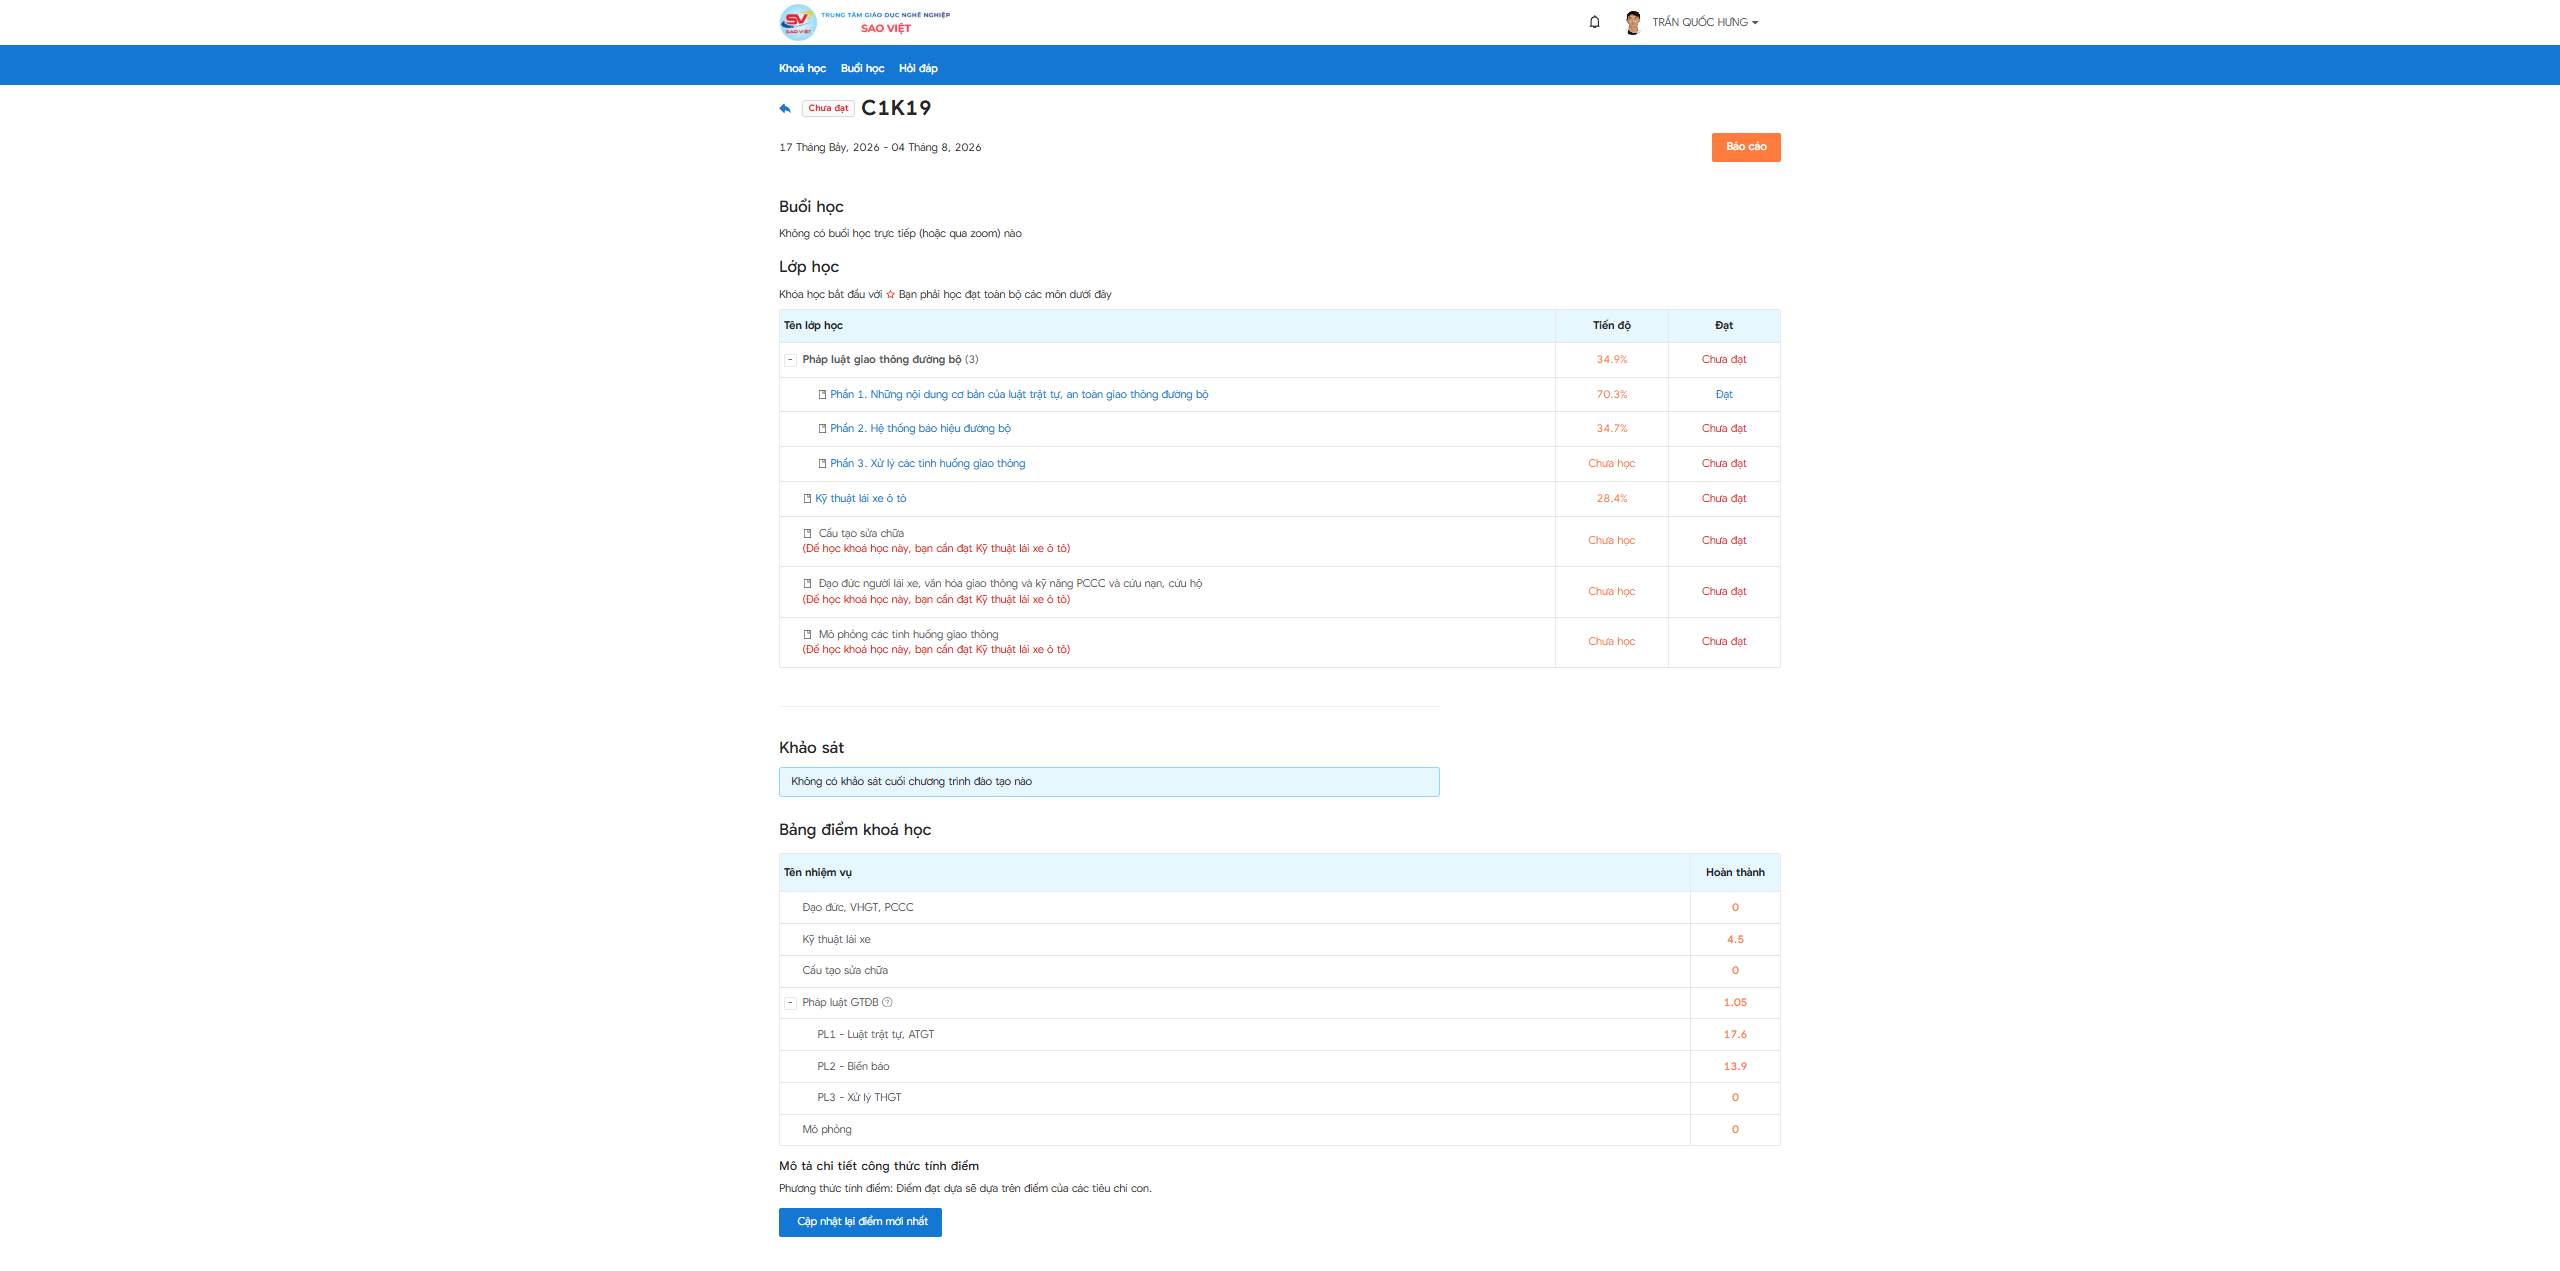Click the C1K19 course title

point(896,108)
